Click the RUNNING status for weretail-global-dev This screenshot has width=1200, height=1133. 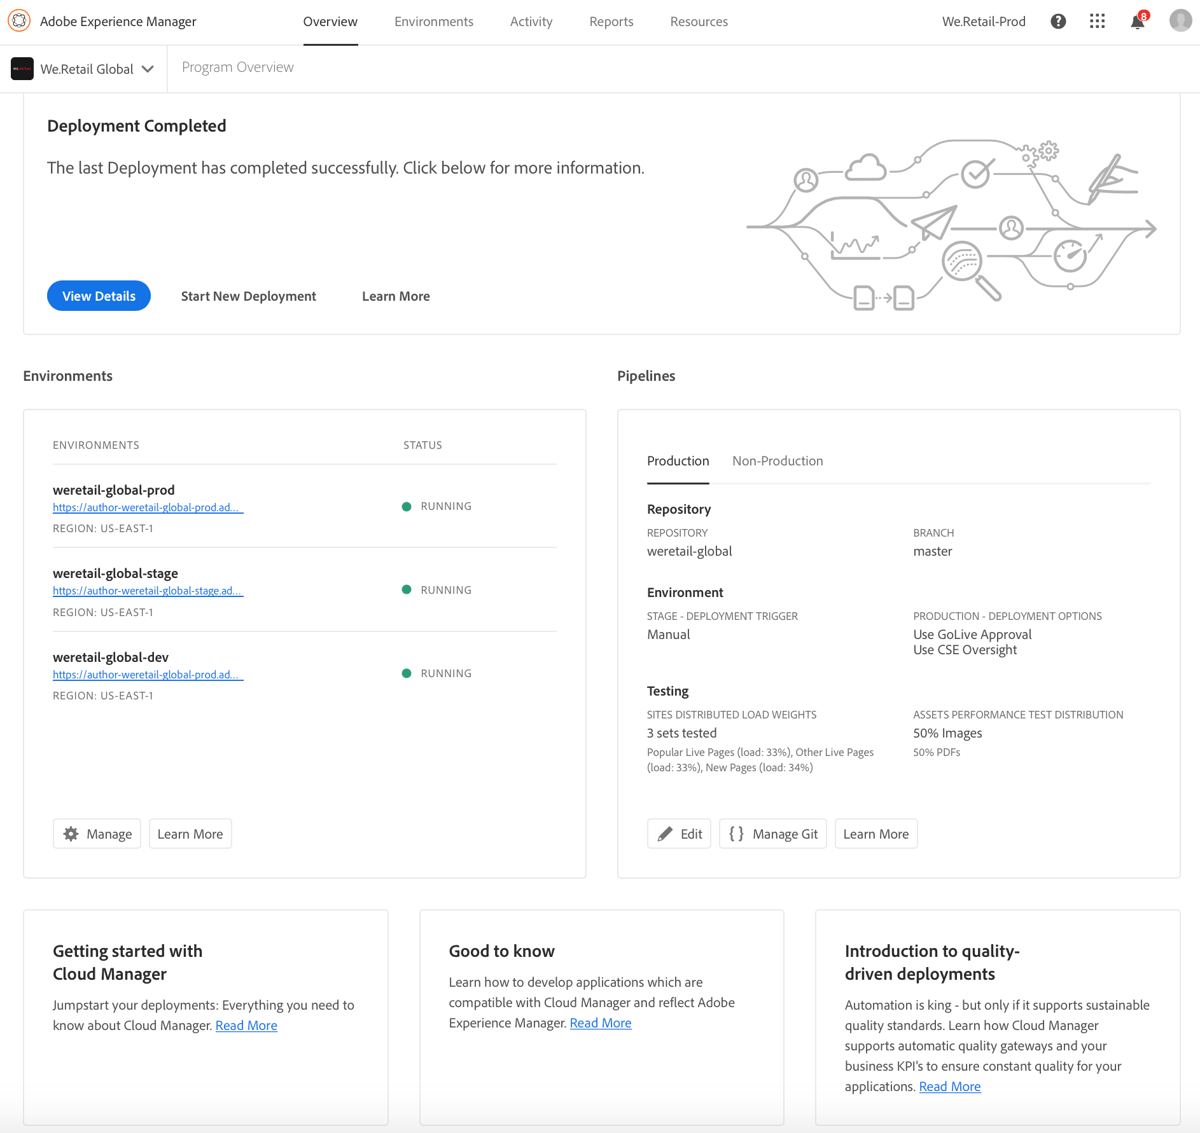point(446,674)
